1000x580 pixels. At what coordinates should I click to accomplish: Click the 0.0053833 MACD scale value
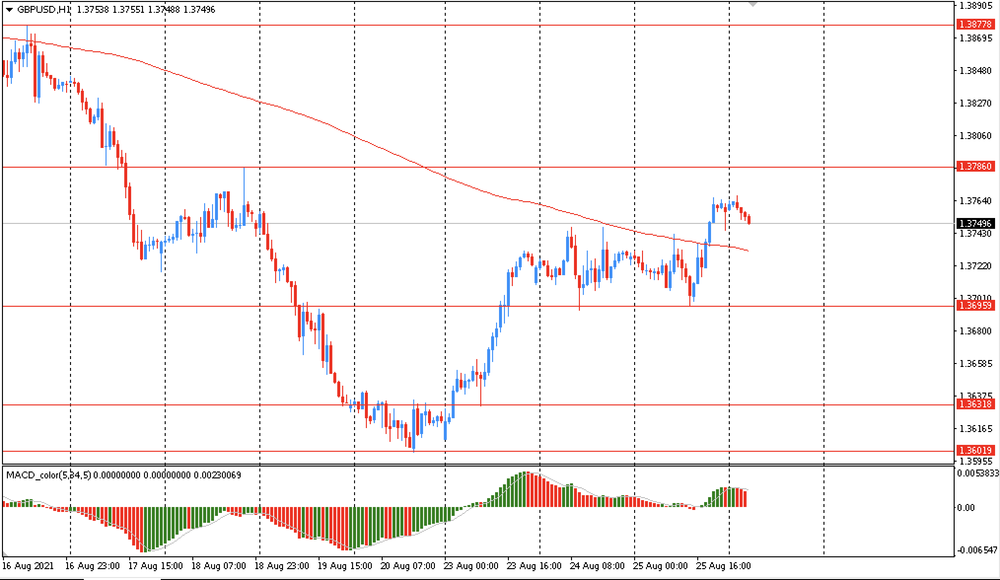coord(977,473)
